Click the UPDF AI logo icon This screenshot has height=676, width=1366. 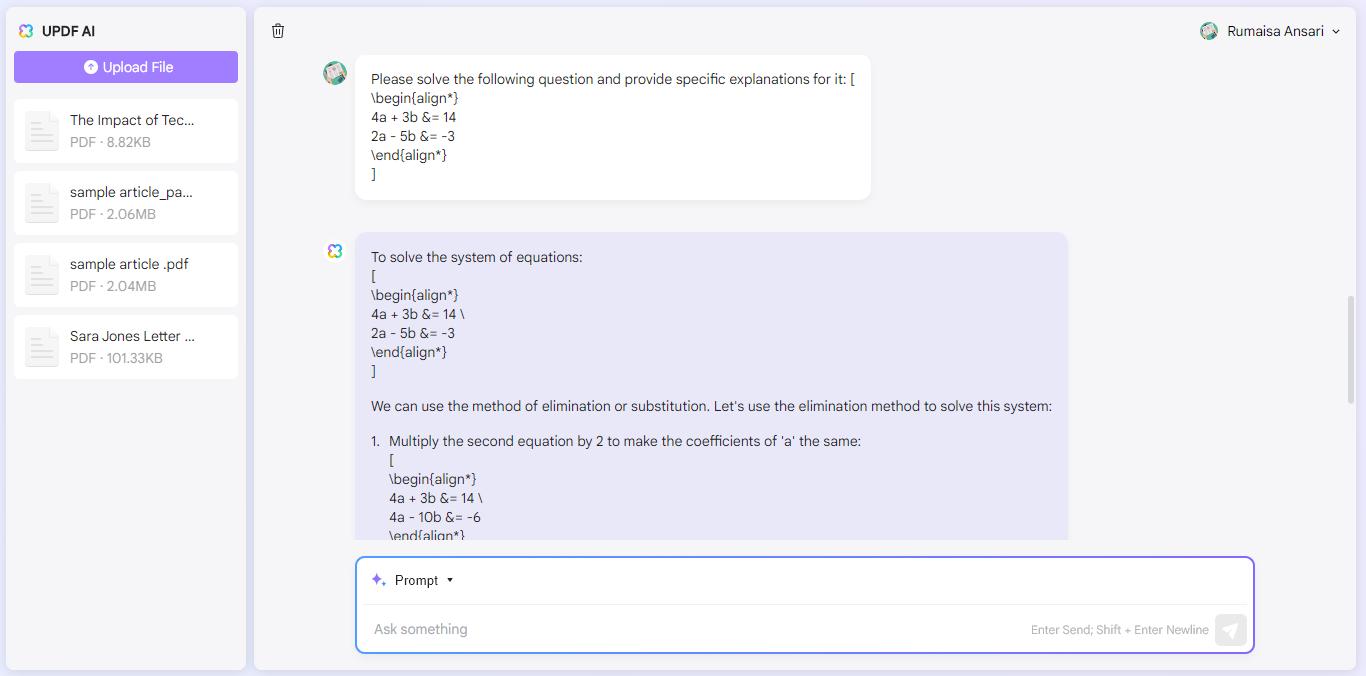click(x=26, y=31)
